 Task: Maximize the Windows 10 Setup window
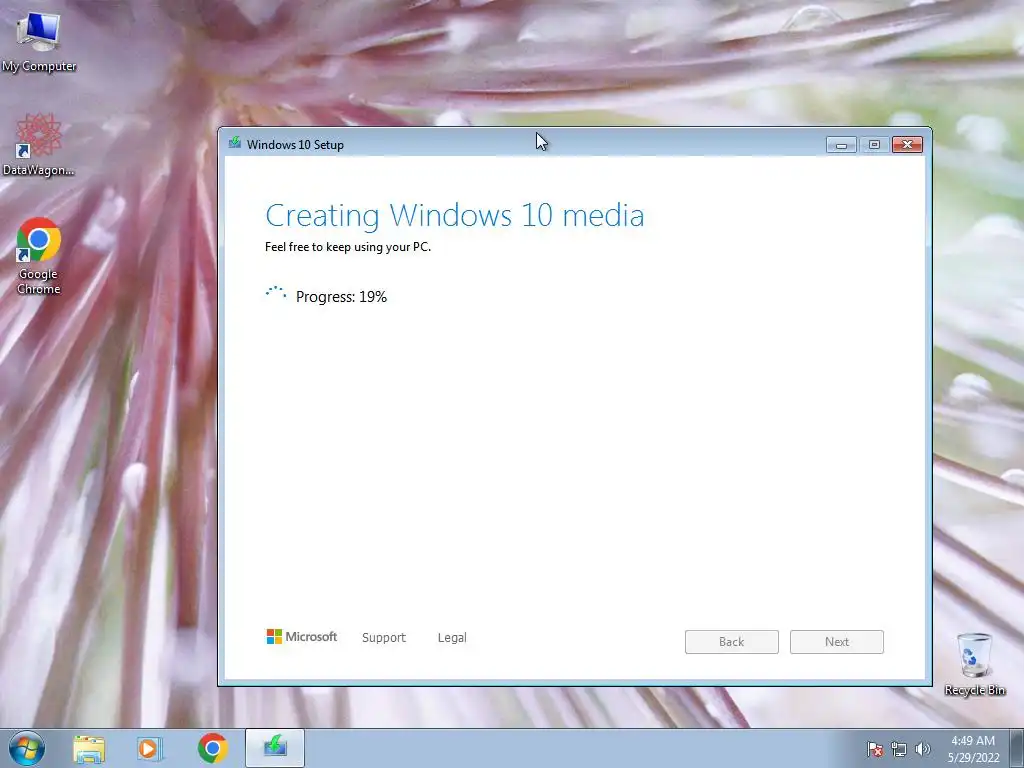click(x=874, y=144)
